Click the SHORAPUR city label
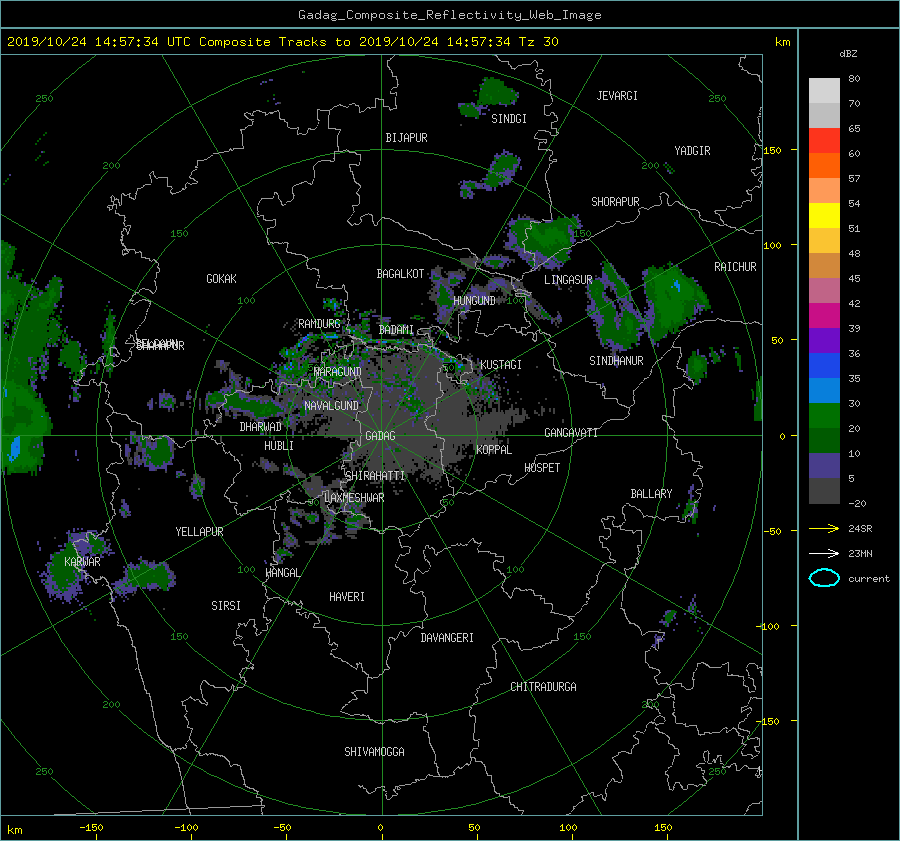Image resolution: width=900 pixels, height=841 pixels. tap(615, 202)
